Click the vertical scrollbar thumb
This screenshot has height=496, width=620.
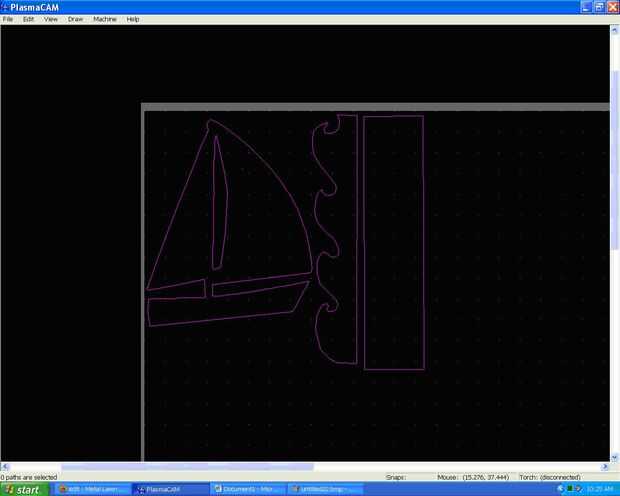[614, 160]
